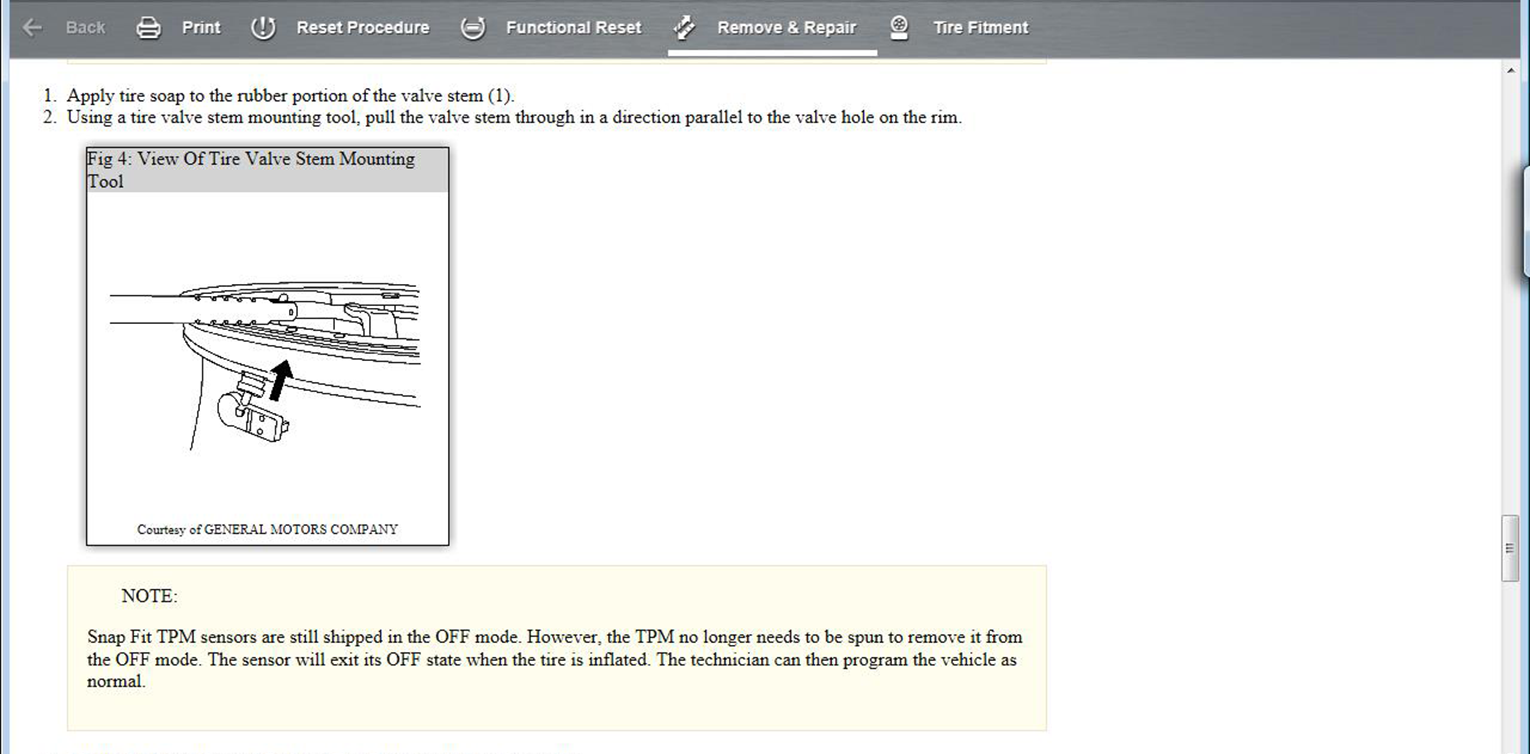This screenshot has width=1530, height=754.
Task: Click the vertical scrollbar thumb
Action: (1510, 548)
